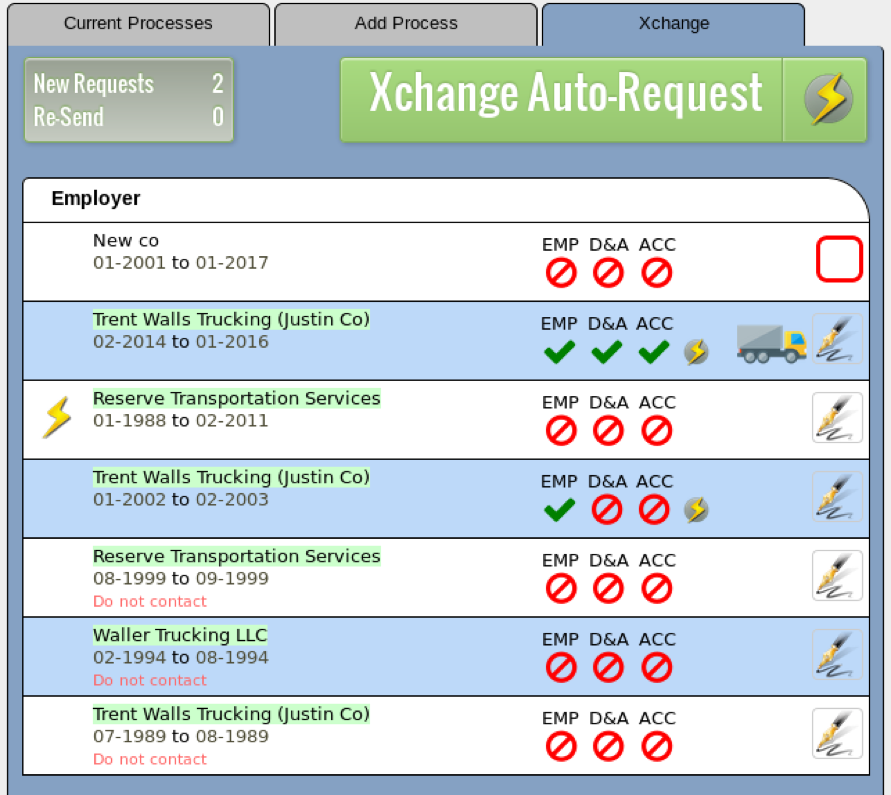Click gray lightning icon in 02-2014 Trent Walls row
Screen dimensions: 891x795
pos(696,352)
